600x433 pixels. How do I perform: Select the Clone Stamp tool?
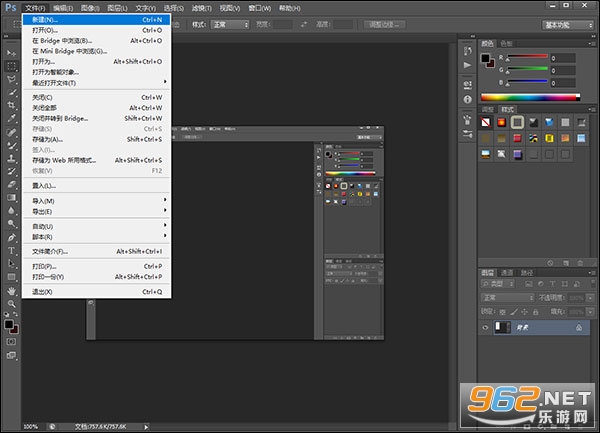[x=11, y=158]
